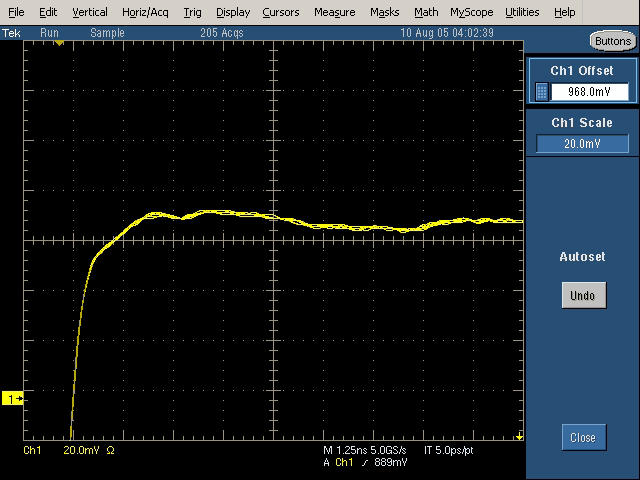The height and width of the screenshot is (480, 640).
Task: Switch to Buttons mode
Action: [x=611, y=41]
